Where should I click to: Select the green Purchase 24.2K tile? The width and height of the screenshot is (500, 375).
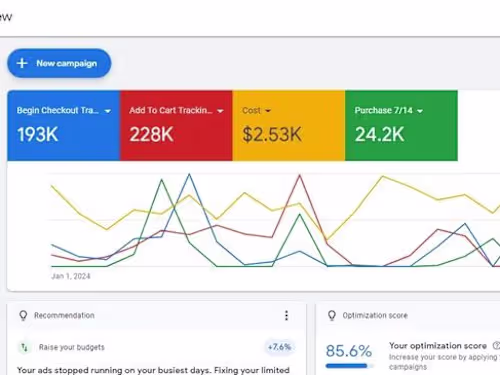click(401, 126)
